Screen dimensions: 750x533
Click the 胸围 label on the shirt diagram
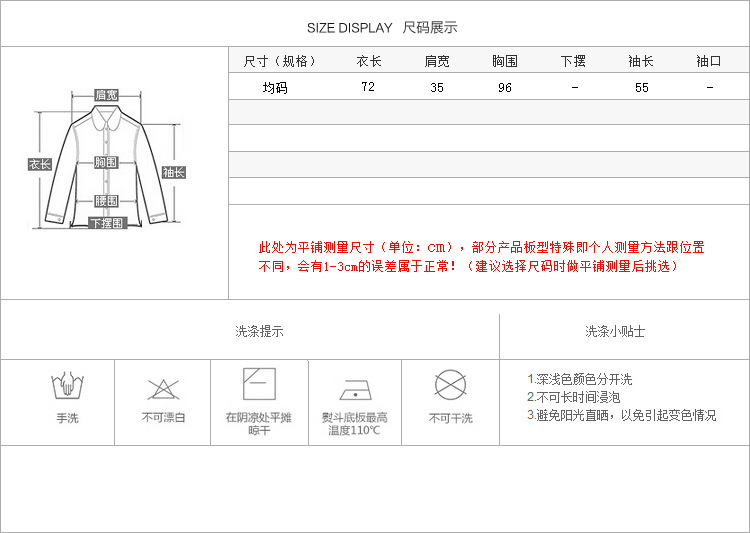[106, 162]
